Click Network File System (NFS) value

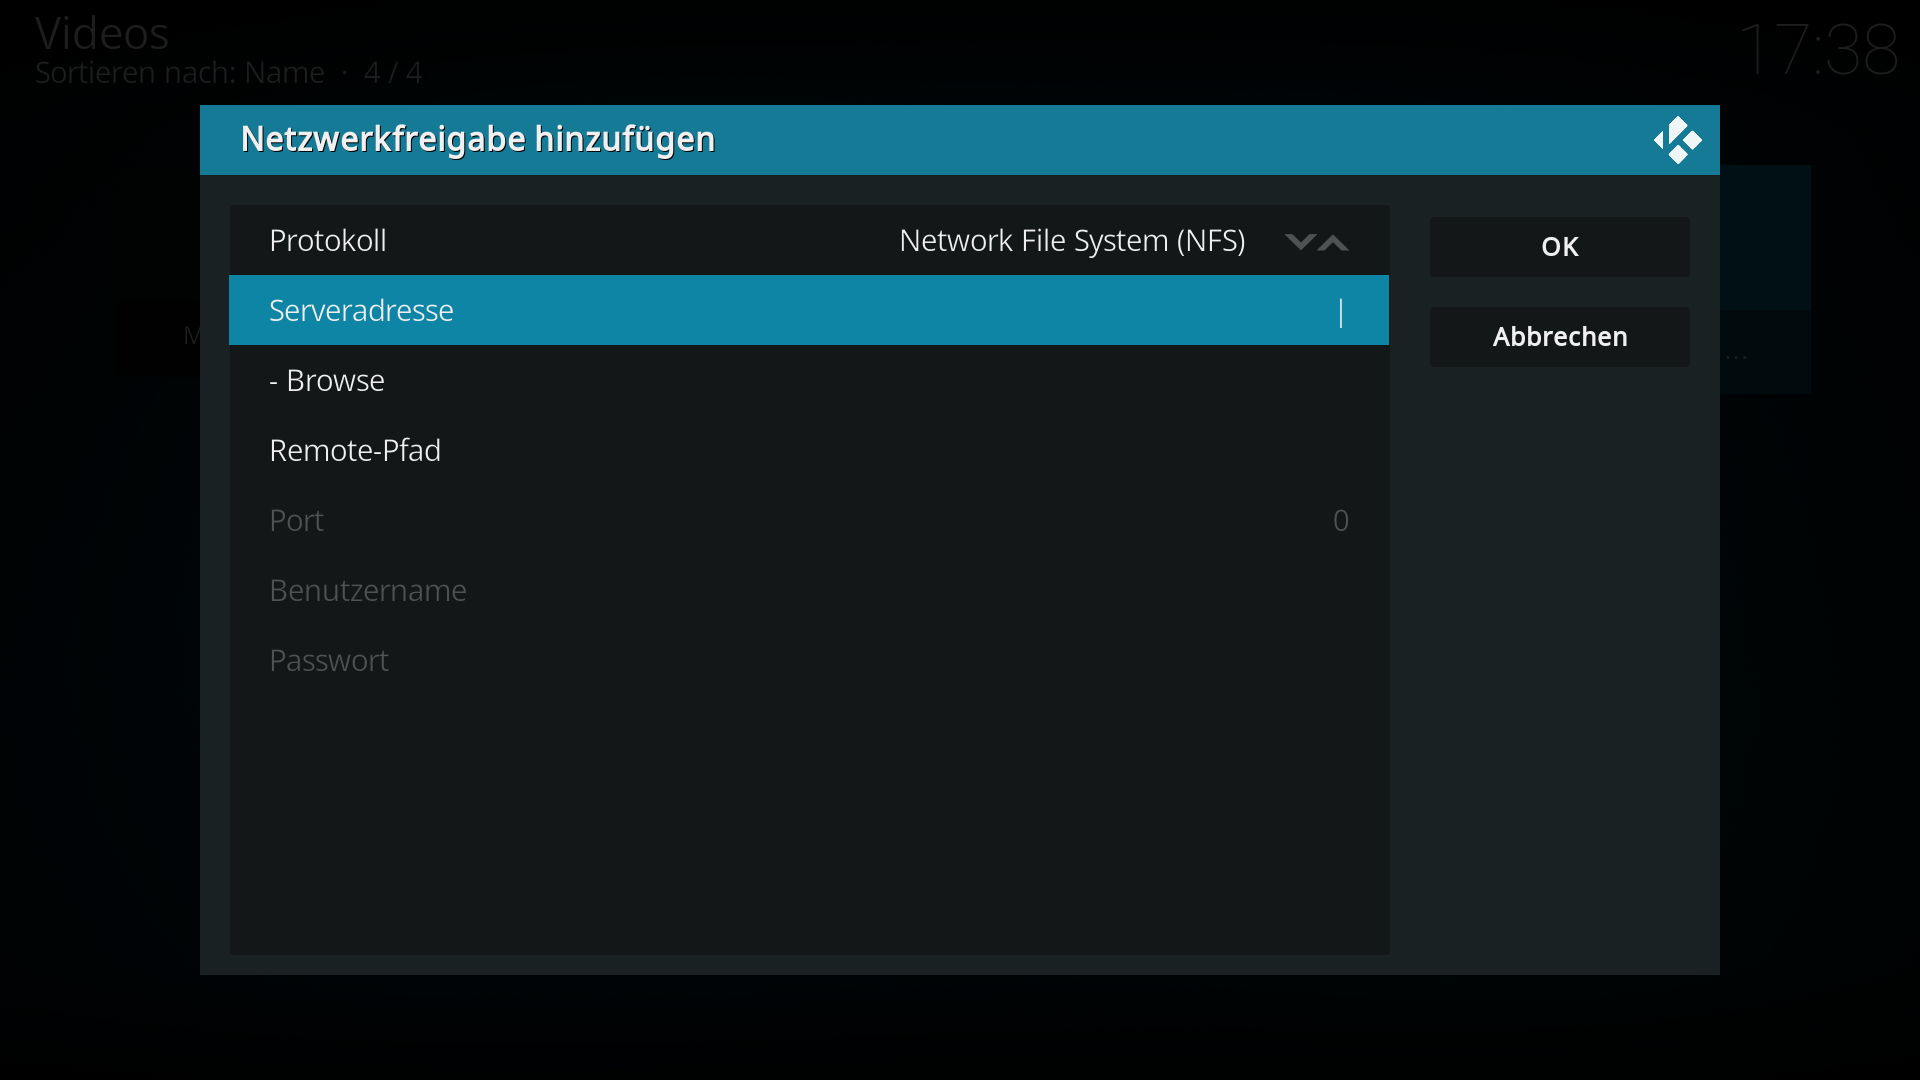pyautogui.click(x=1072, y=241)
